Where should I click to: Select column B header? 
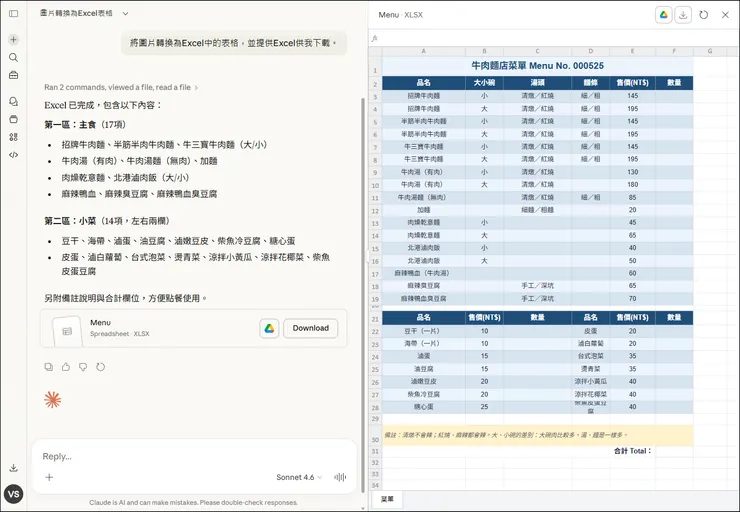[484, 51]
